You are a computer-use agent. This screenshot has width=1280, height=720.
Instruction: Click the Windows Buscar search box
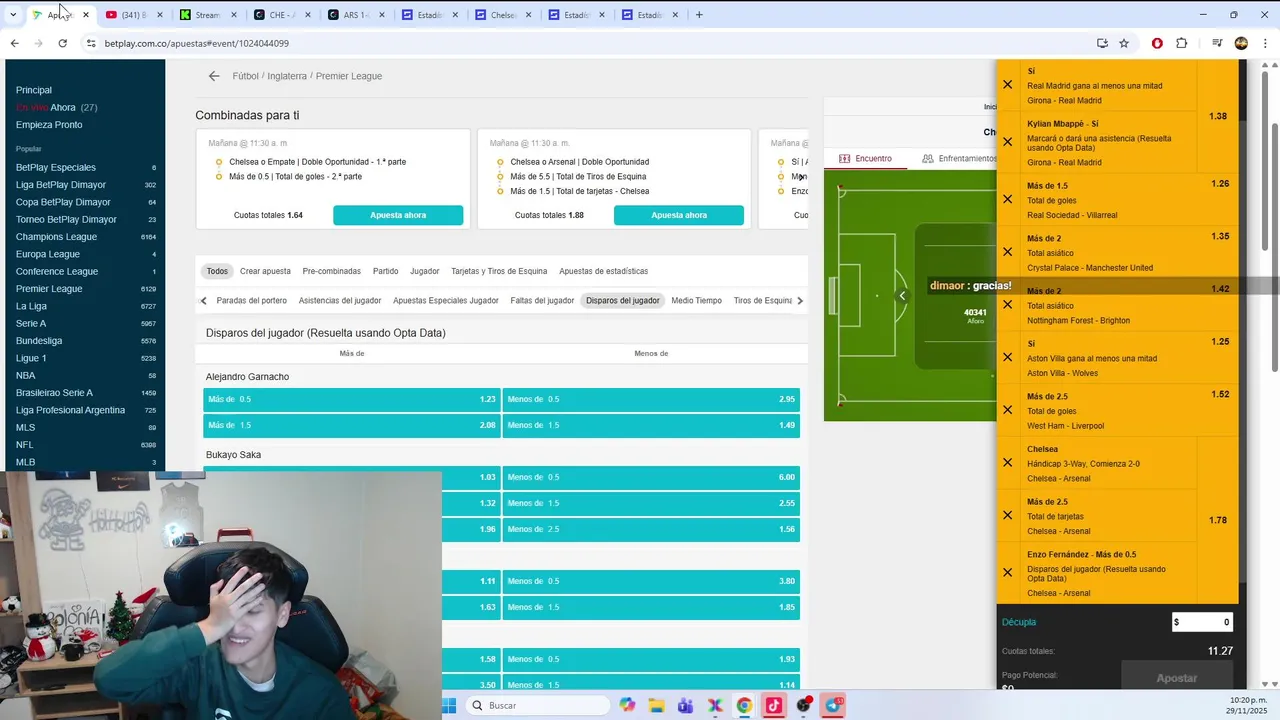click(538, 705)
